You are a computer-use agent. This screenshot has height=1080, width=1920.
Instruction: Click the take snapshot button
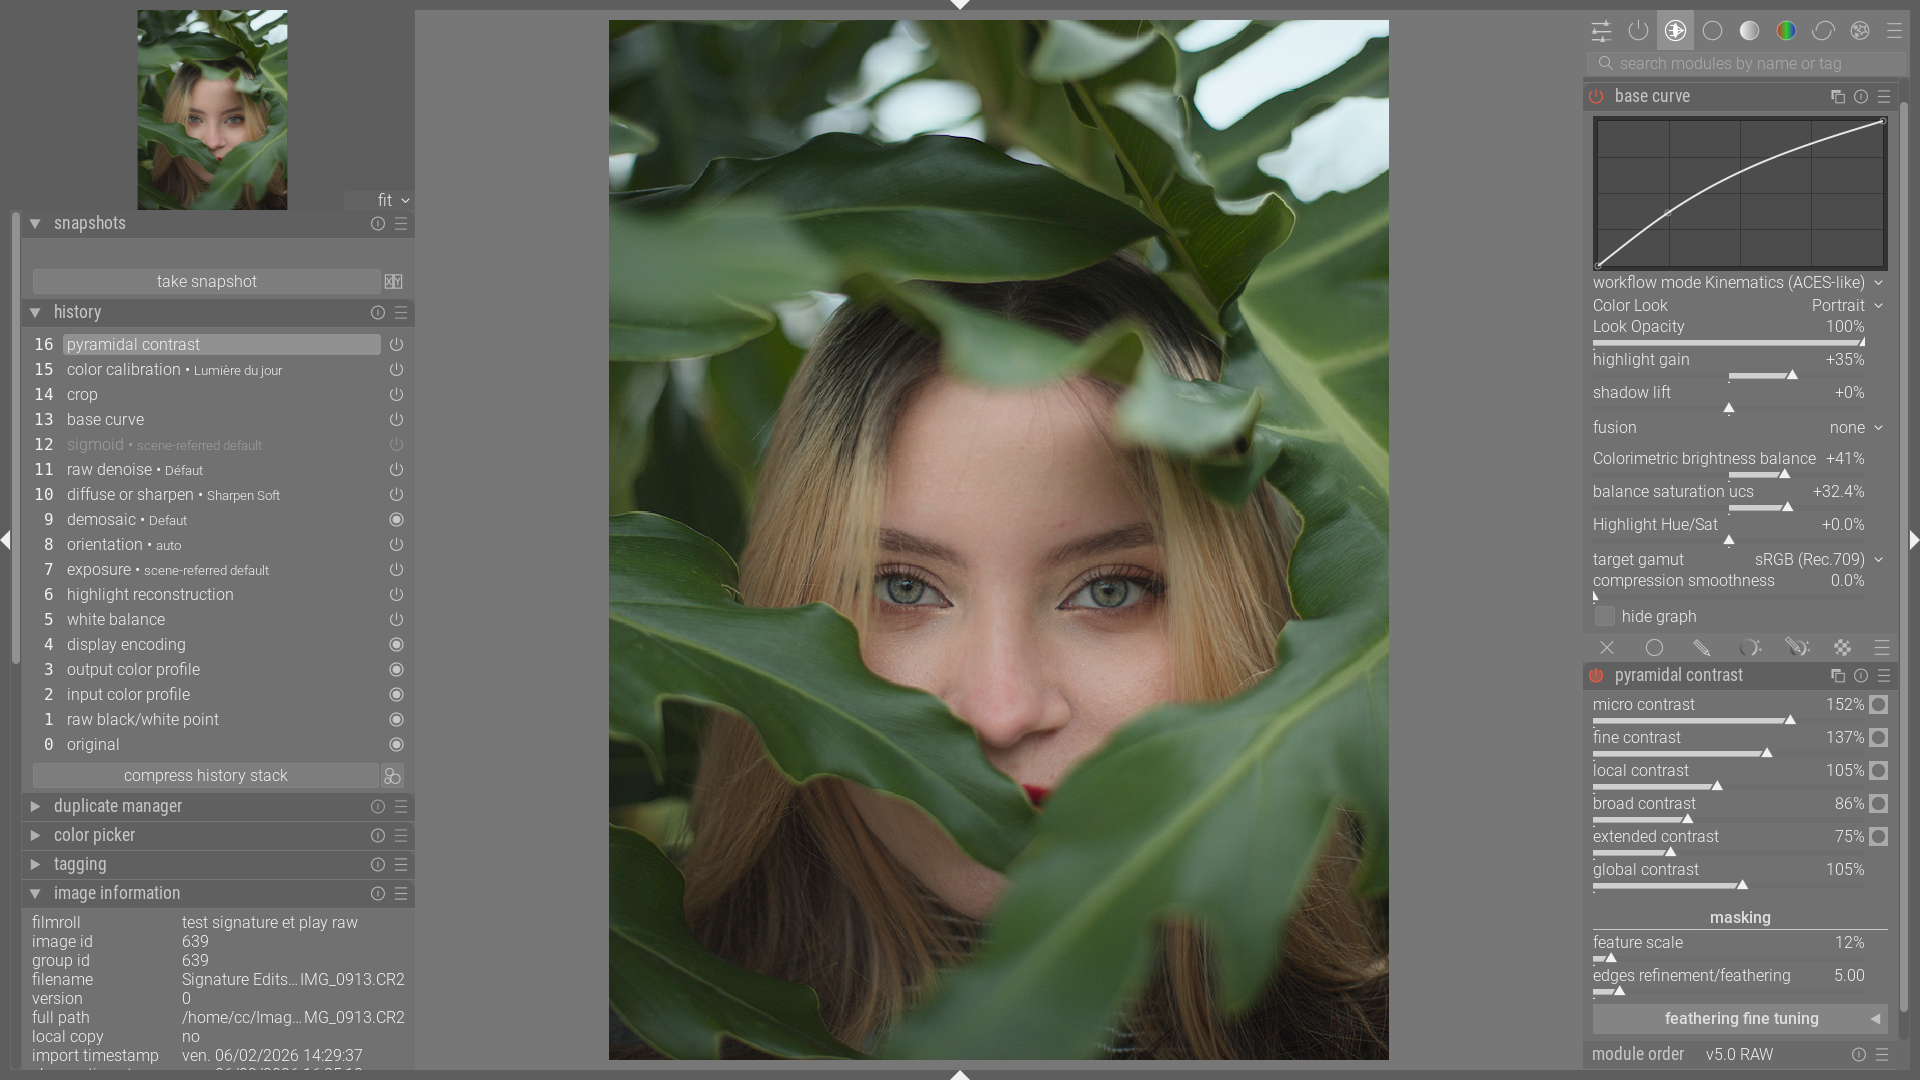pyautogui.click(x=206, y=282)
